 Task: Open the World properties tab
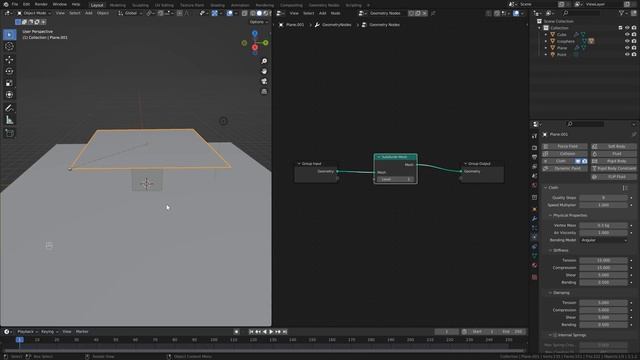click(x=535, y=185)
